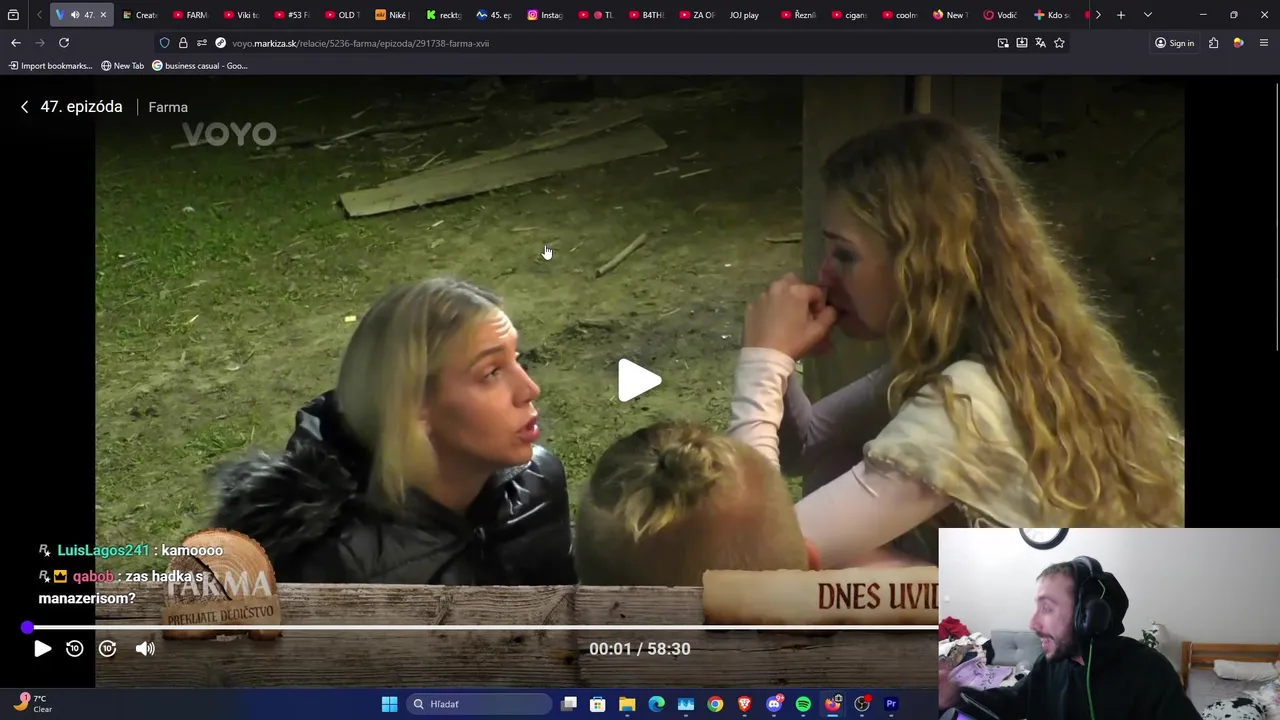Open the Windows Start menu
1280x720 pixels.
389,704
